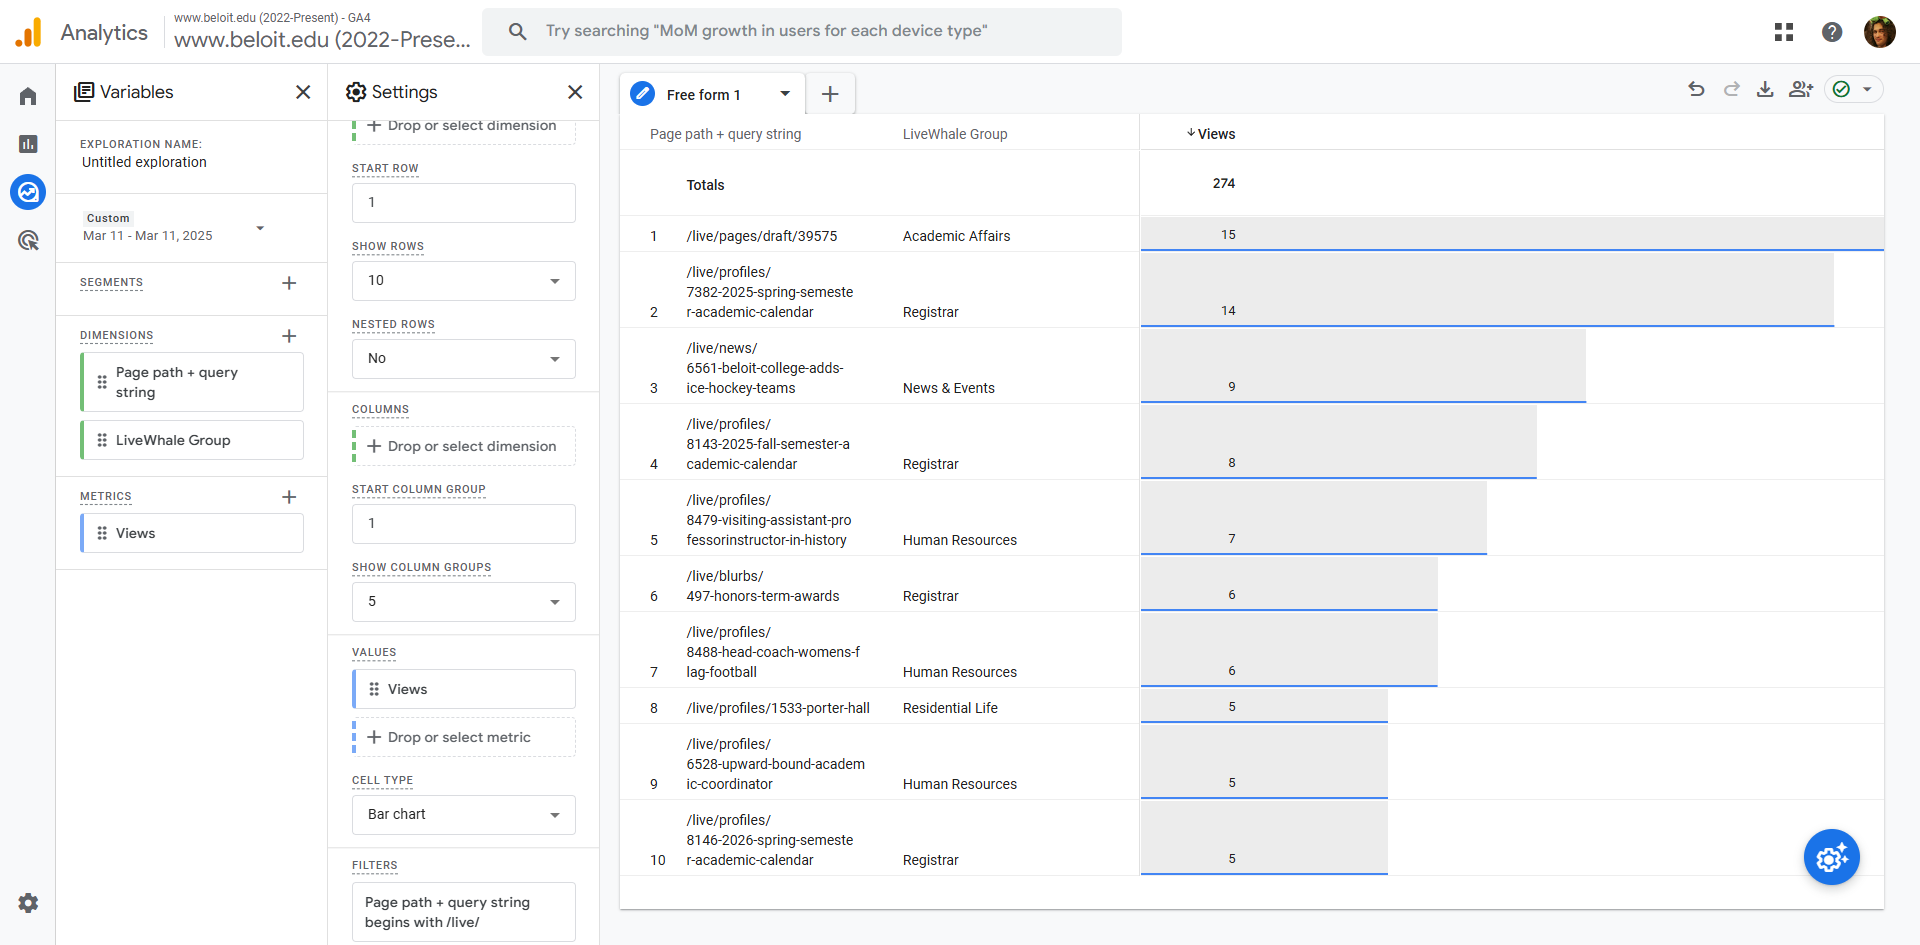Open the user account avatar
The width and height of the screenshot is (1920, 945).
point(1880,32)
